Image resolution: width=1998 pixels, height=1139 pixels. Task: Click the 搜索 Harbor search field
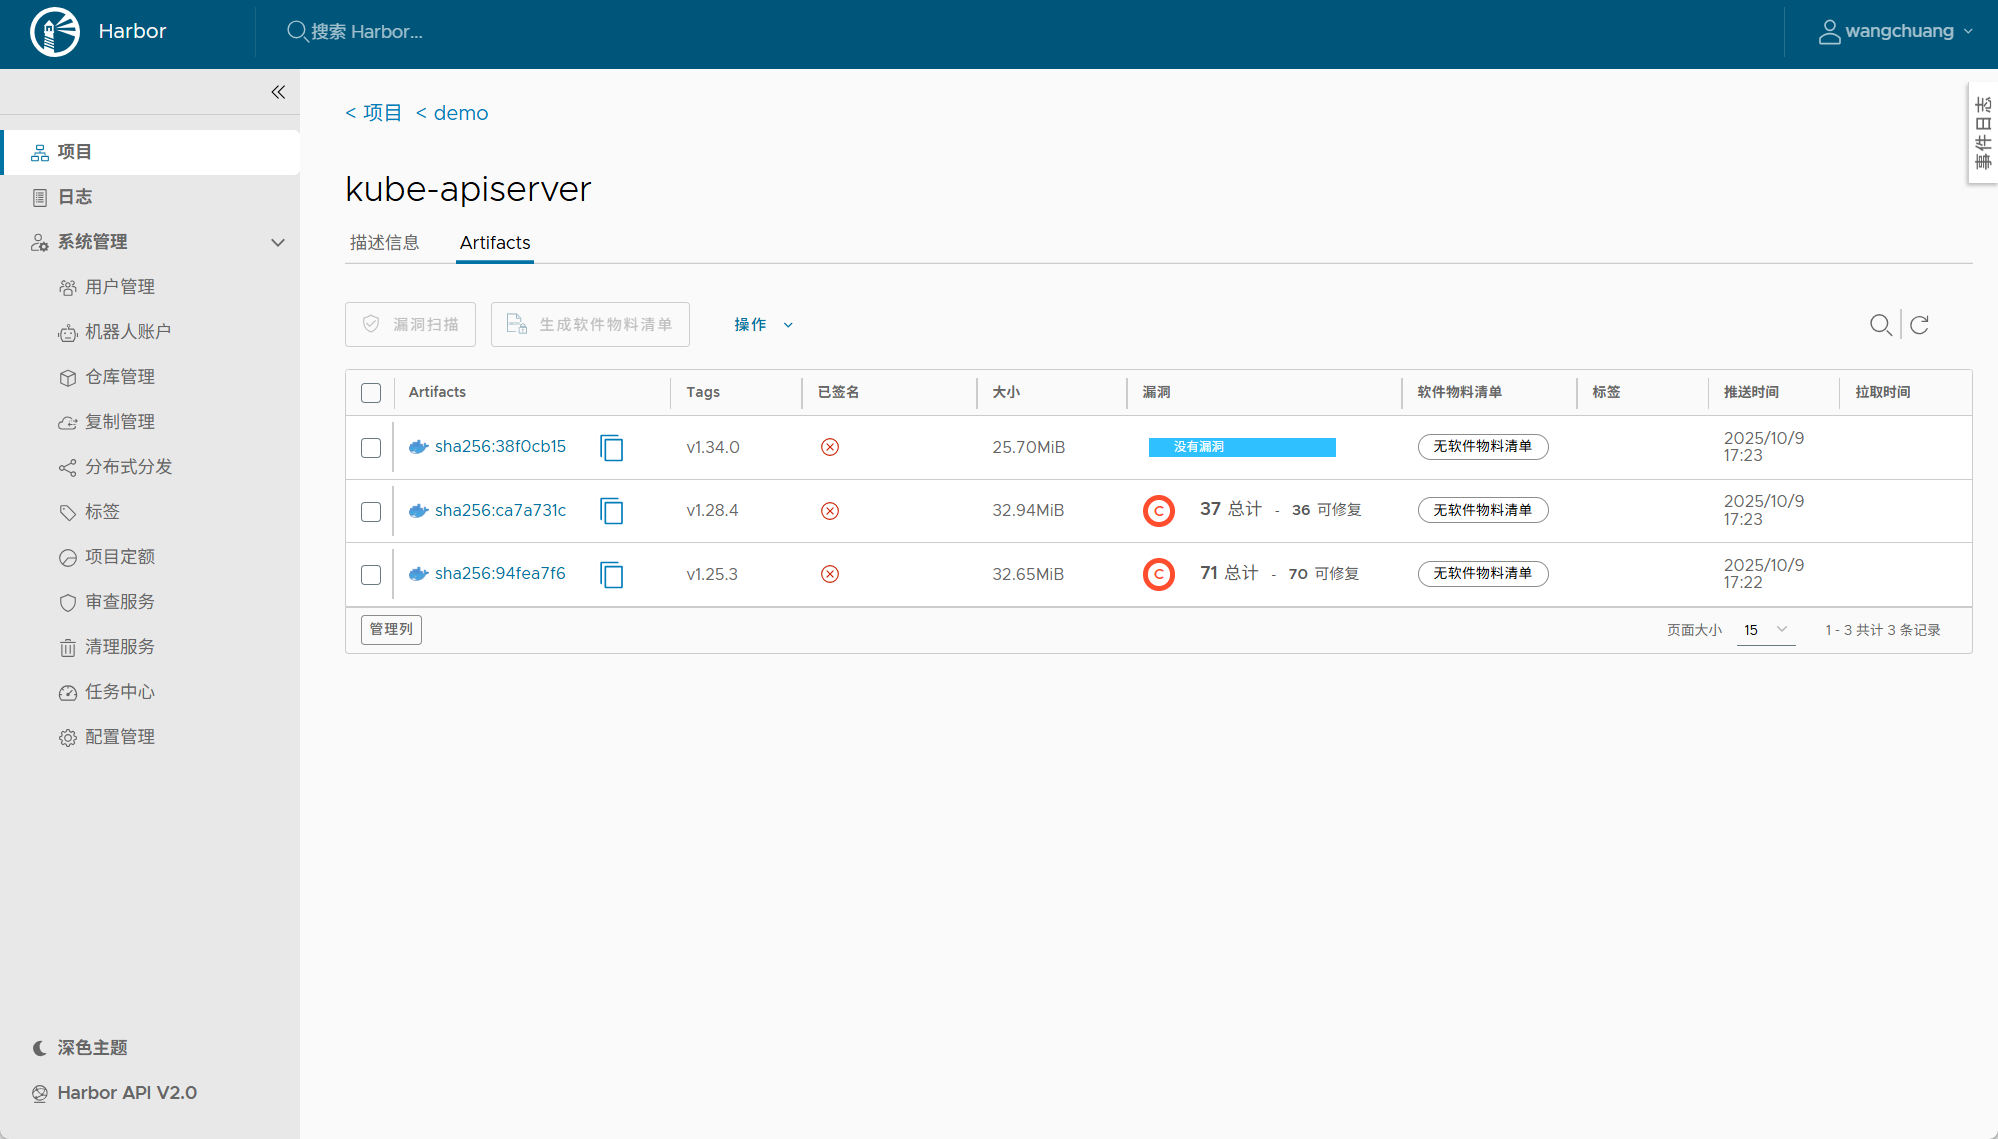[x=367, y=32]
